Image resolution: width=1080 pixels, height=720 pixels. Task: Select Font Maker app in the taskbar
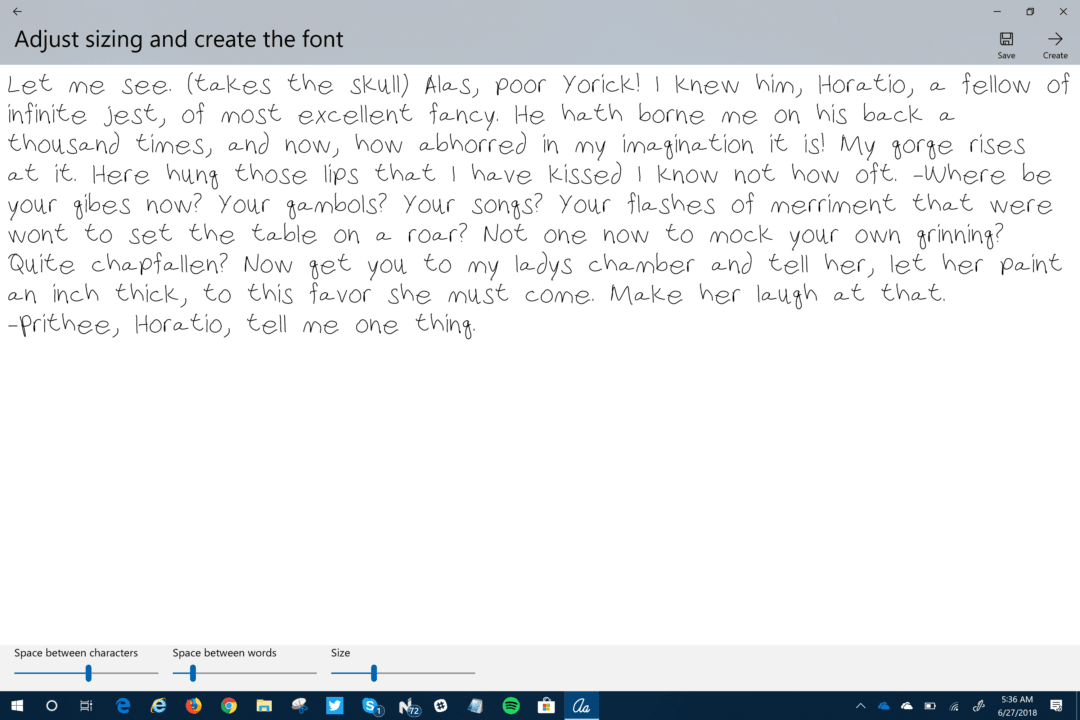pyautogui.click(x=583, y=706)
